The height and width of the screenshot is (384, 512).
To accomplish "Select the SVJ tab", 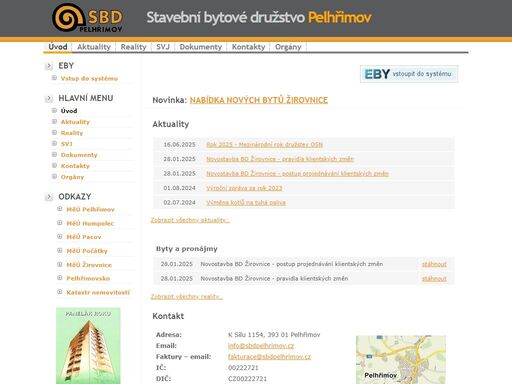I will 163,47.
